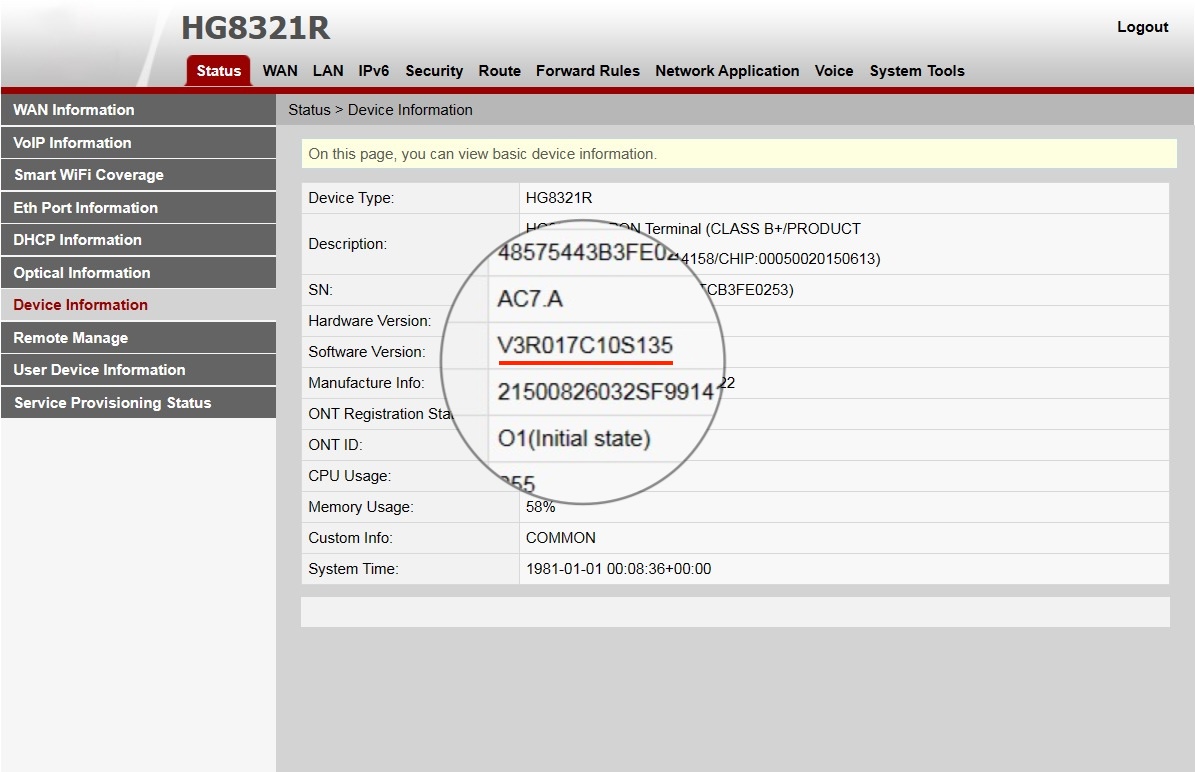Click the 'Status > Device Information' breadcrumb
This screenshot has height=772, width=1195.
[x=380, y=110]
